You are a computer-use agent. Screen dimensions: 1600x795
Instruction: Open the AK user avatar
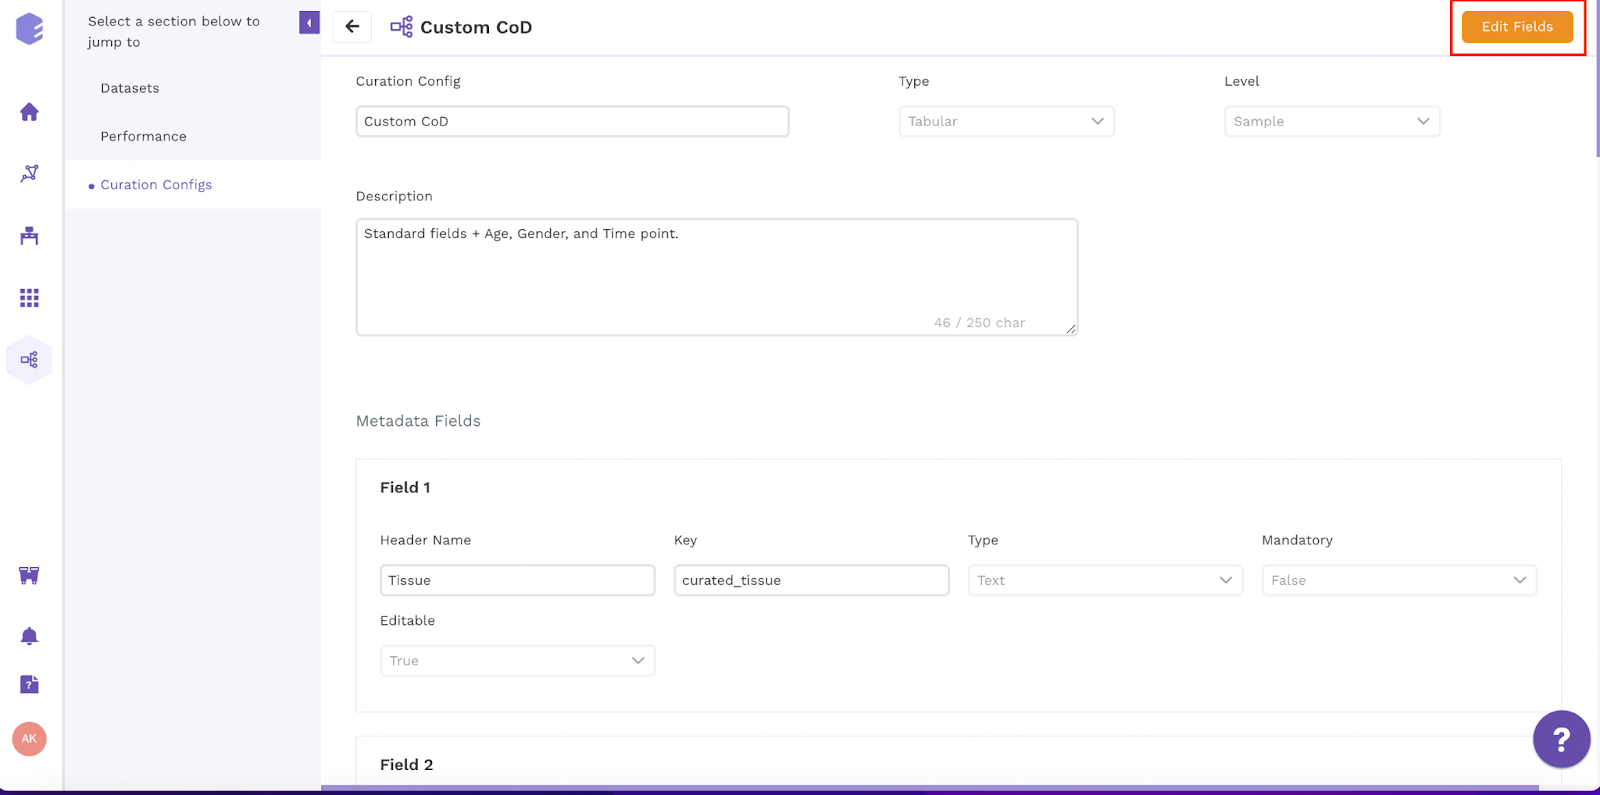[29, 739]
